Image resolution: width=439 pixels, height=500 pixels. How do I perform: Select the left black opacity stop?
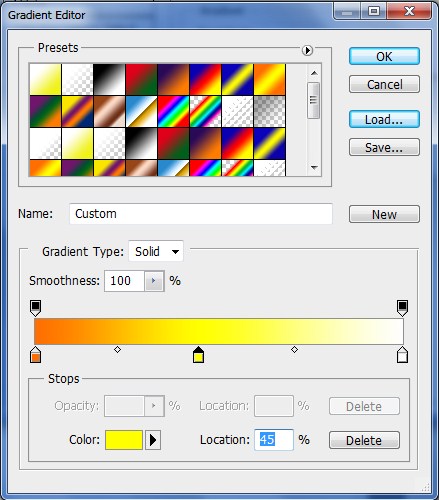coord(36,308)
